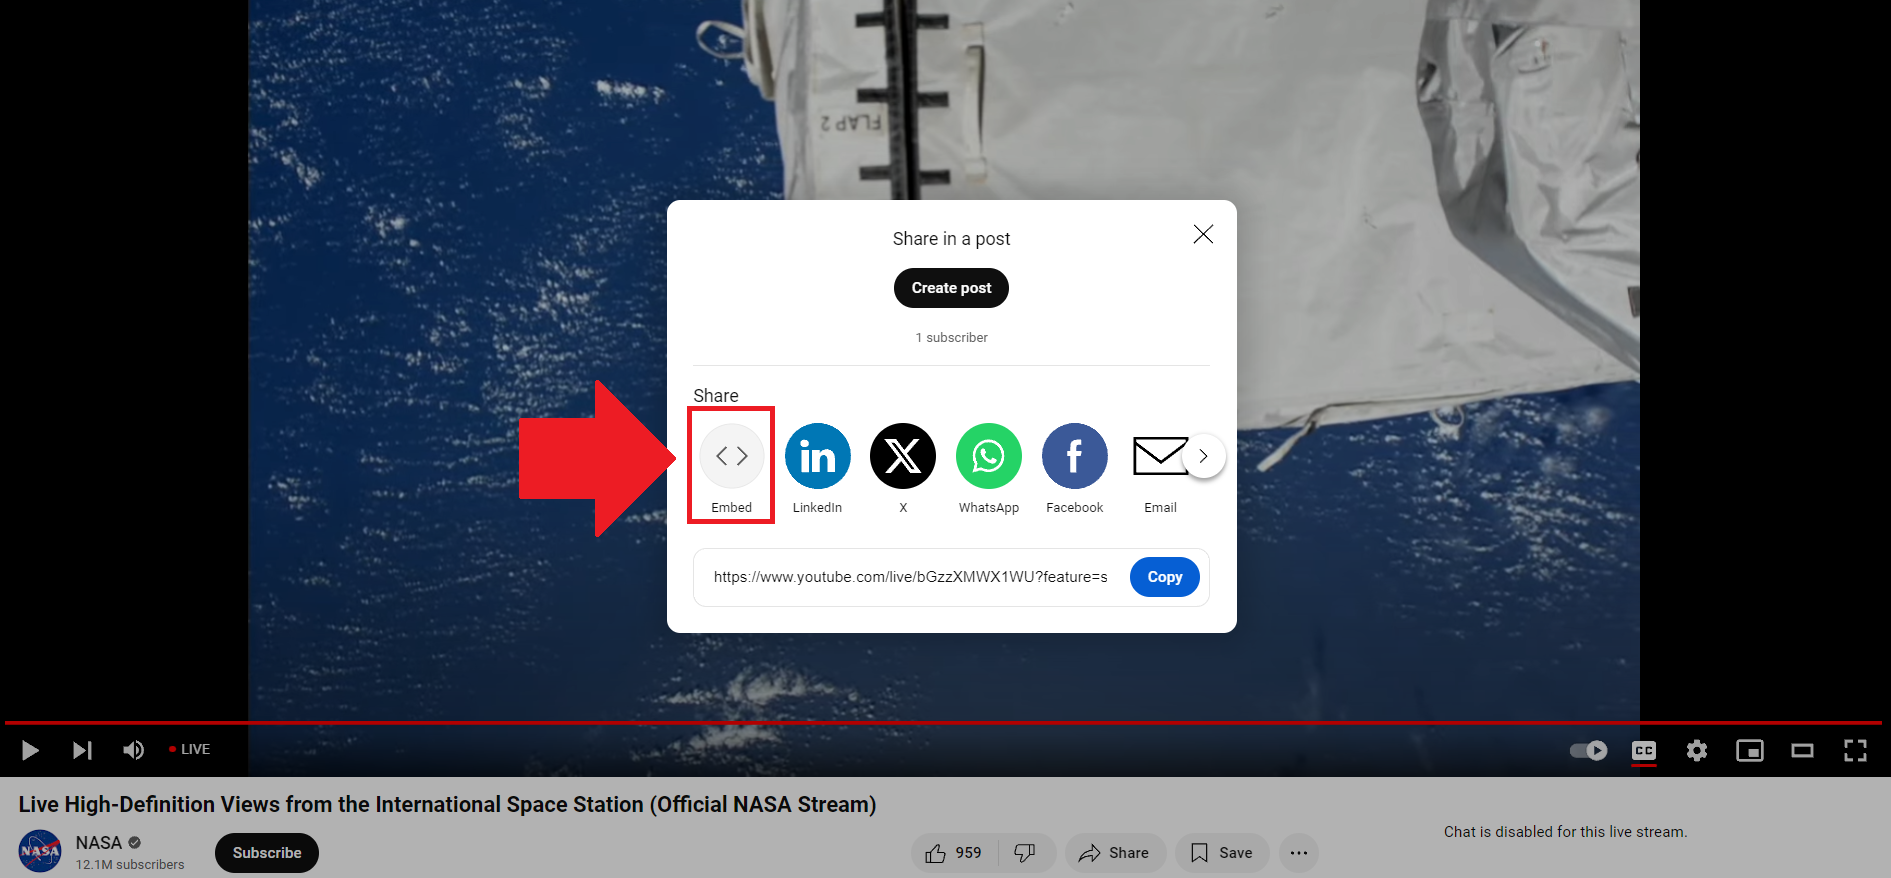Click 'Chat is disabled for this live stream' text
Viewport: 1891px width, 878px height.
pyautogui.click(x=1565, y=832)
